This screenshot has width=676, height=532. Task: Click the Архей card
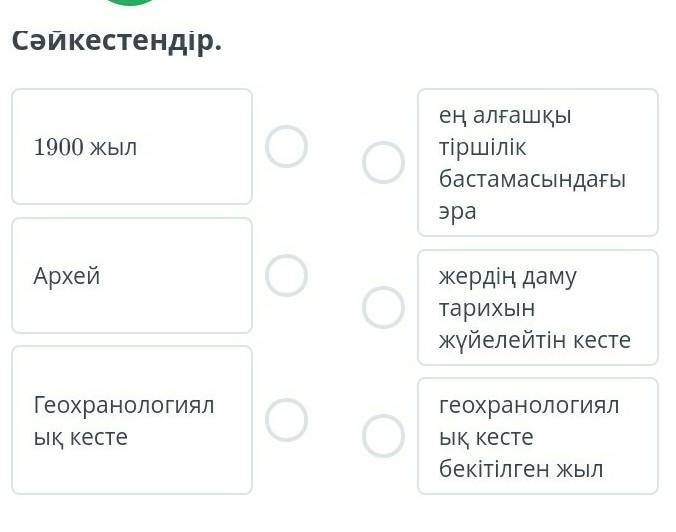[x=131, y=275]
